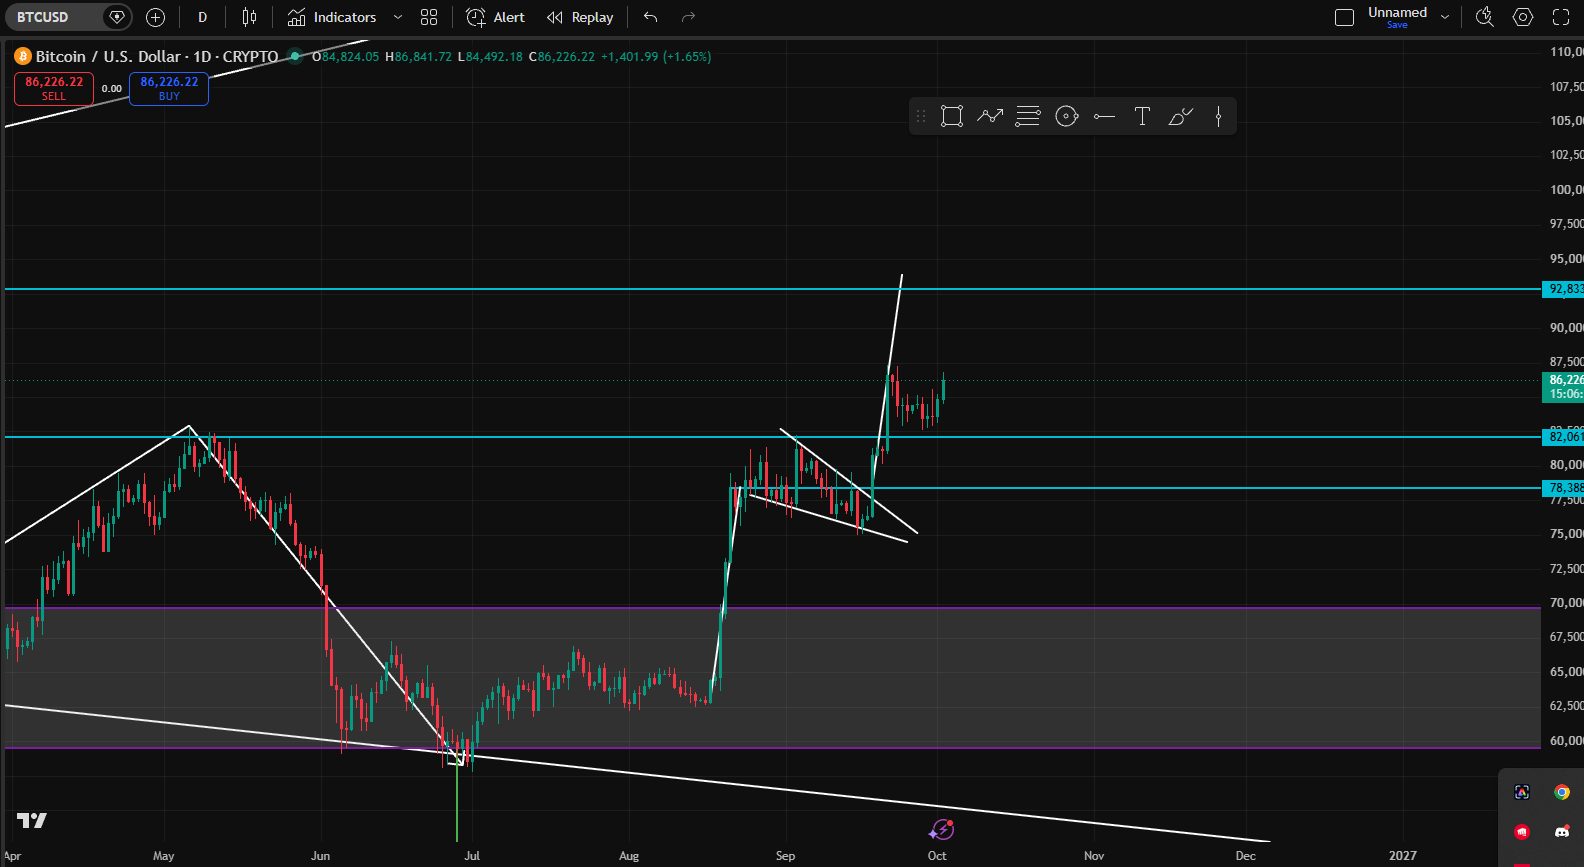
Task: Start Bar Replay mode
Action: pyautogui.click(x=580, y=17)
